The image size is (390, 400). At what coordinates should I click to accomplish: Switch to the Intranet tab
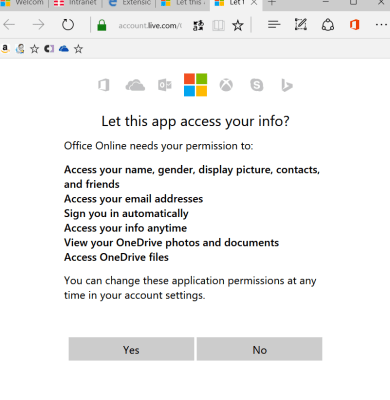tap(77, 3)
